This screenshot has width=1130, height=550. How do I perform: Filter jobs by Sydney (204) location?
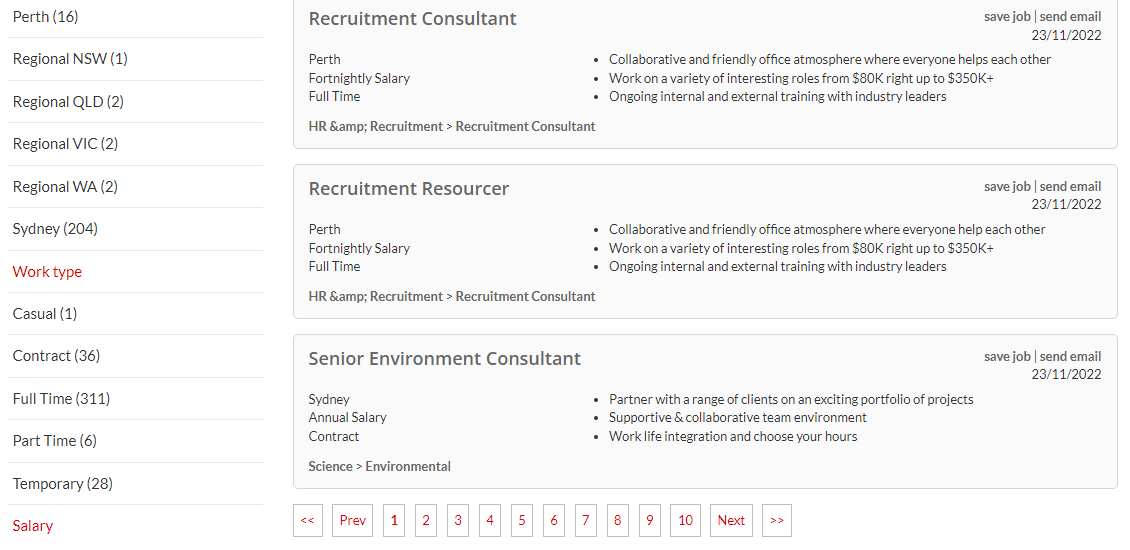coord(55,229)
